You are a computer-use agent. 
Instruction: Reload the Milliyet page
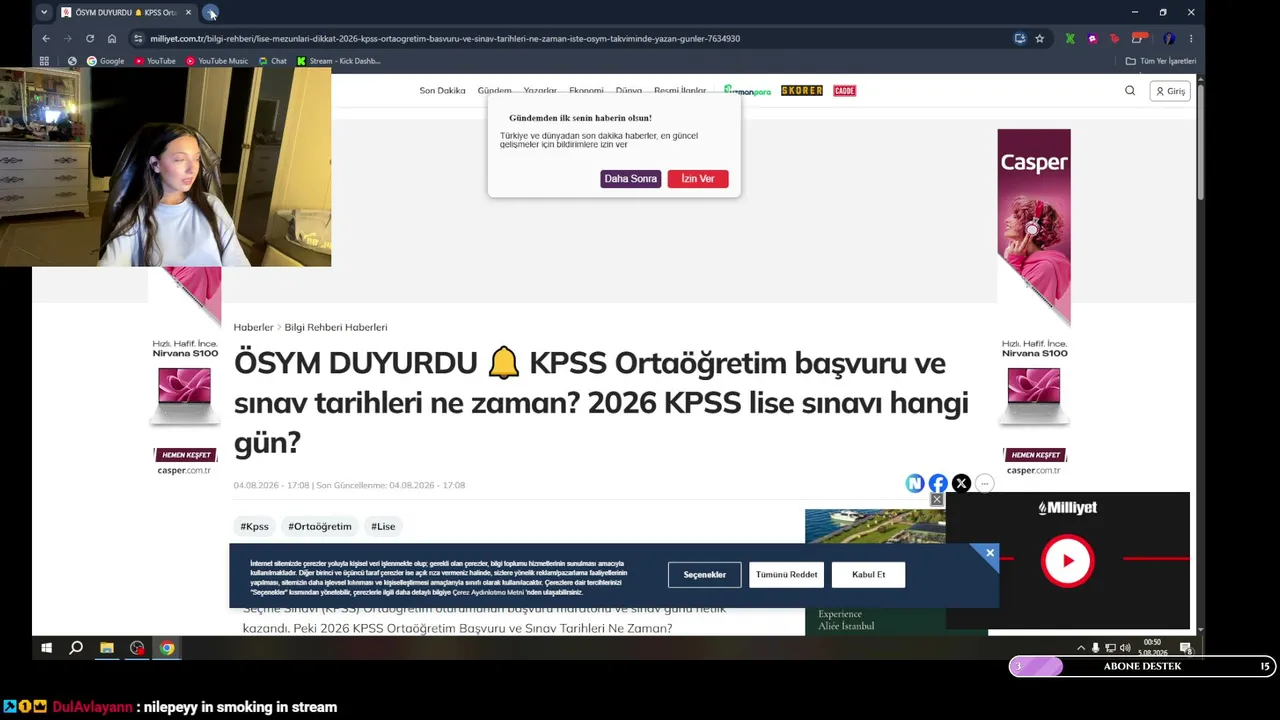pos(90,39)
